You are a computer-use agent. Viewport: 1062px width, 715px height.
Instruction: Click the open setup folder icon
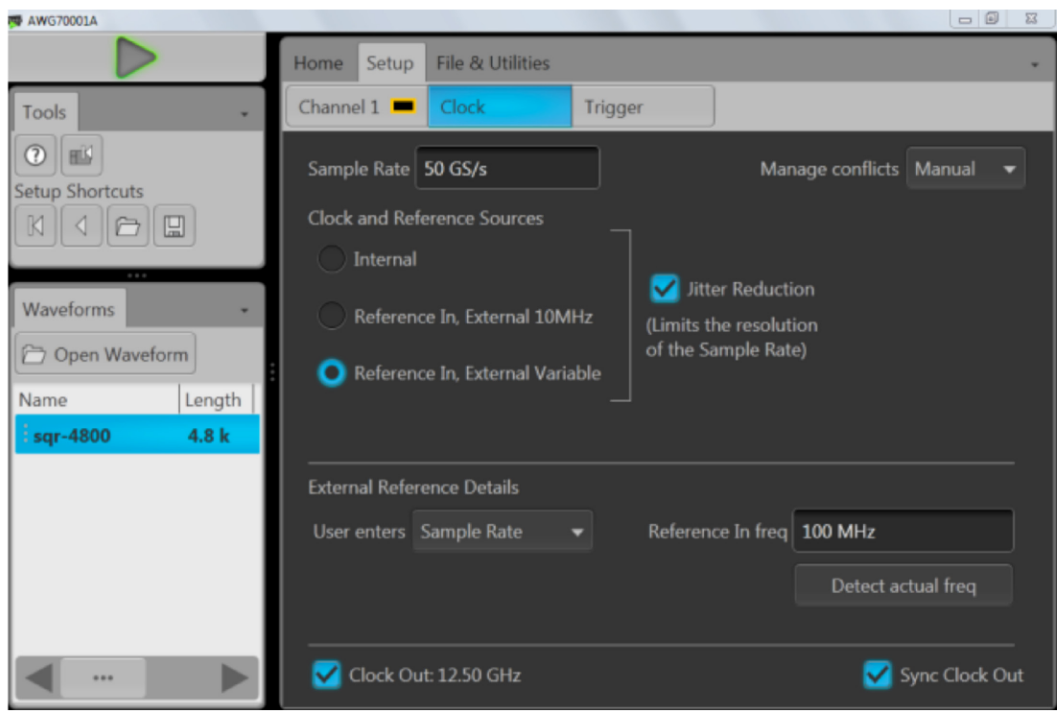127,227
